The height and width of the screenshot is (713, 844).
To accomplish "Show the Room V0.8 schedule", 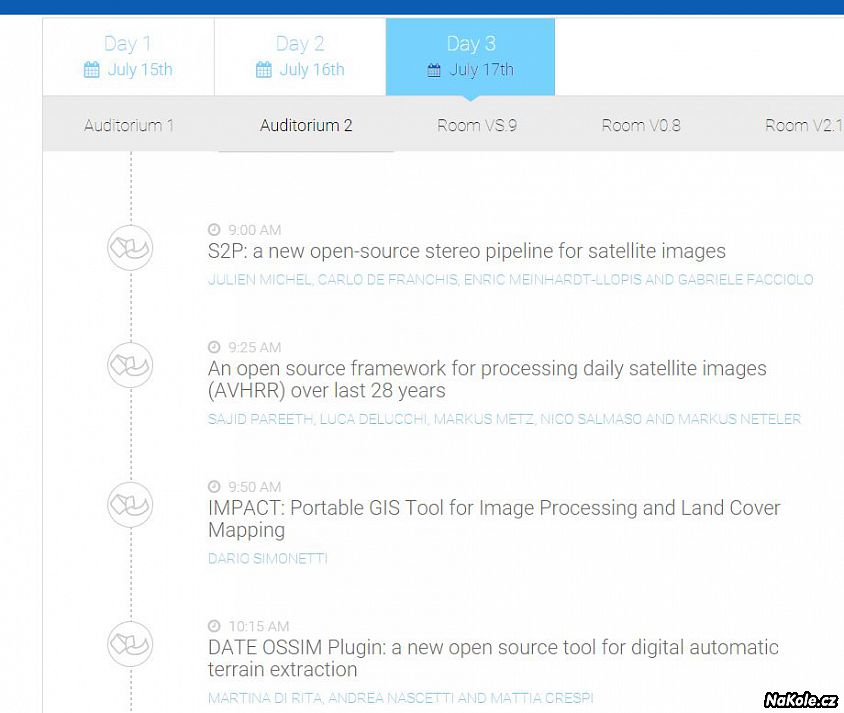I will pos(641,125).
